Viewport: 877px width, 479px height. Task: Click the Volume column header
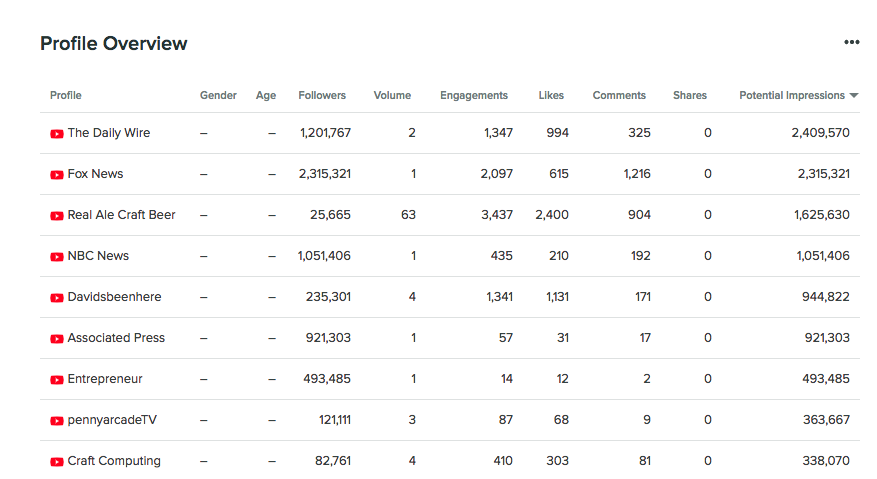(x=392, y=96)
